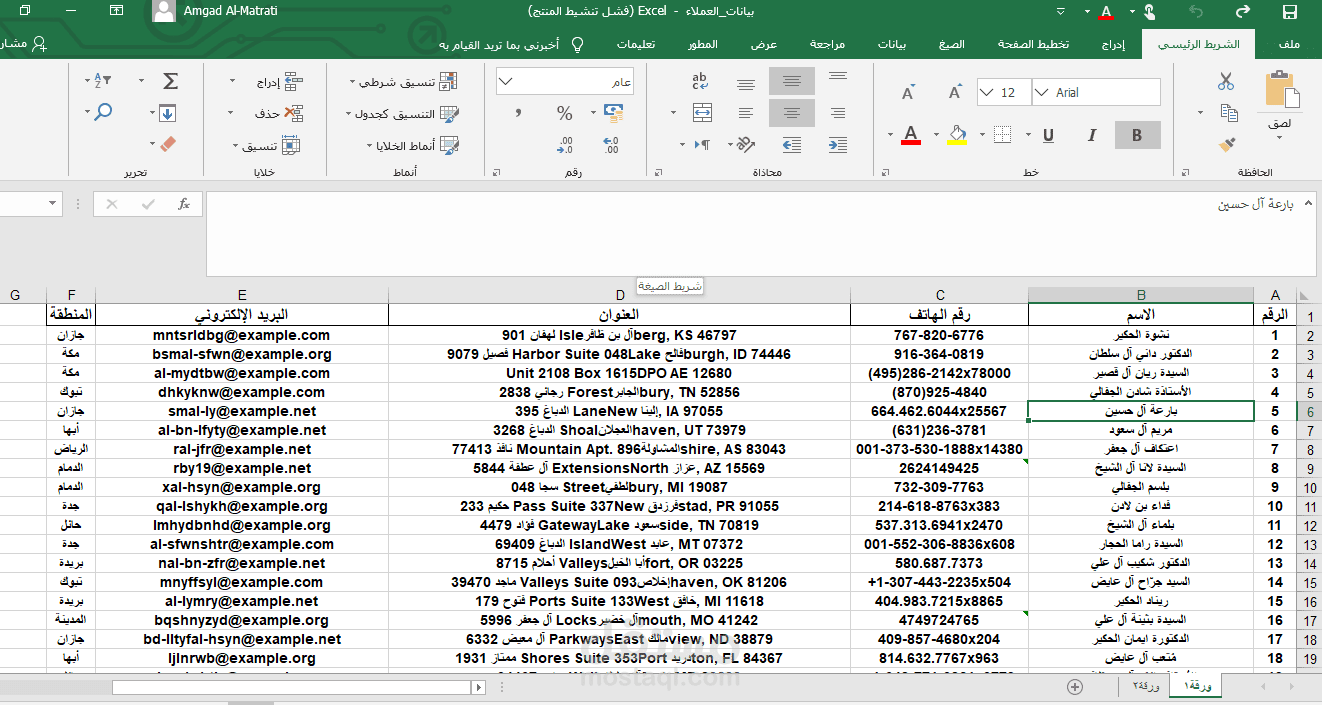Switch to the الصيغ Formulas tab
Screen dimensions: 1322x705
(950, 44)
